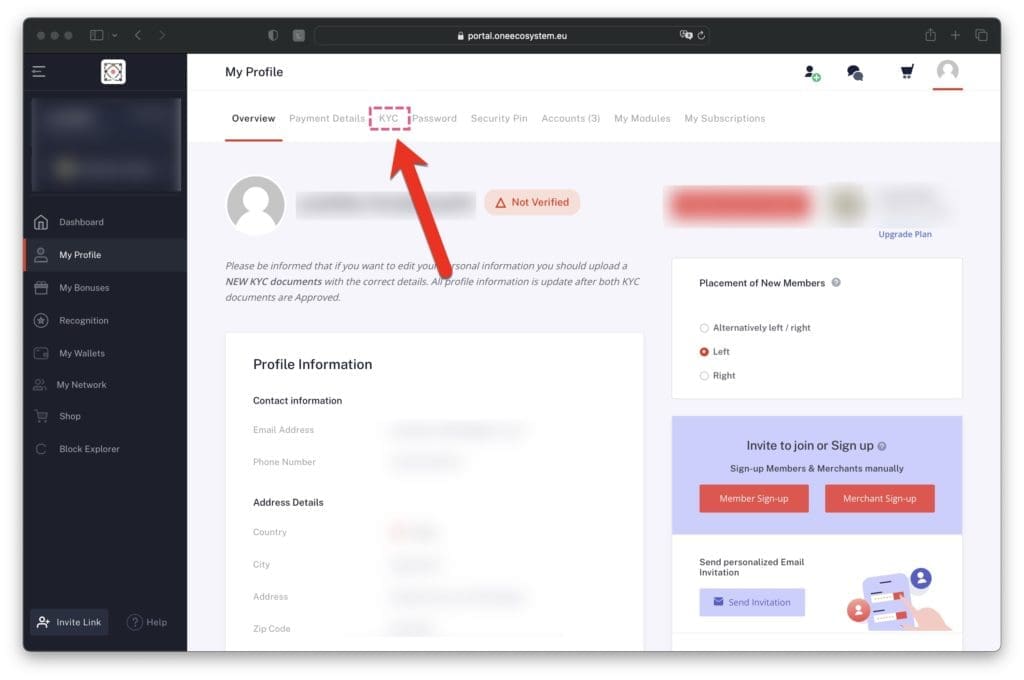This screenshot has height=680, width=1024.
Task: Switch to the Password tab
Action: click(x=434, y=118)
